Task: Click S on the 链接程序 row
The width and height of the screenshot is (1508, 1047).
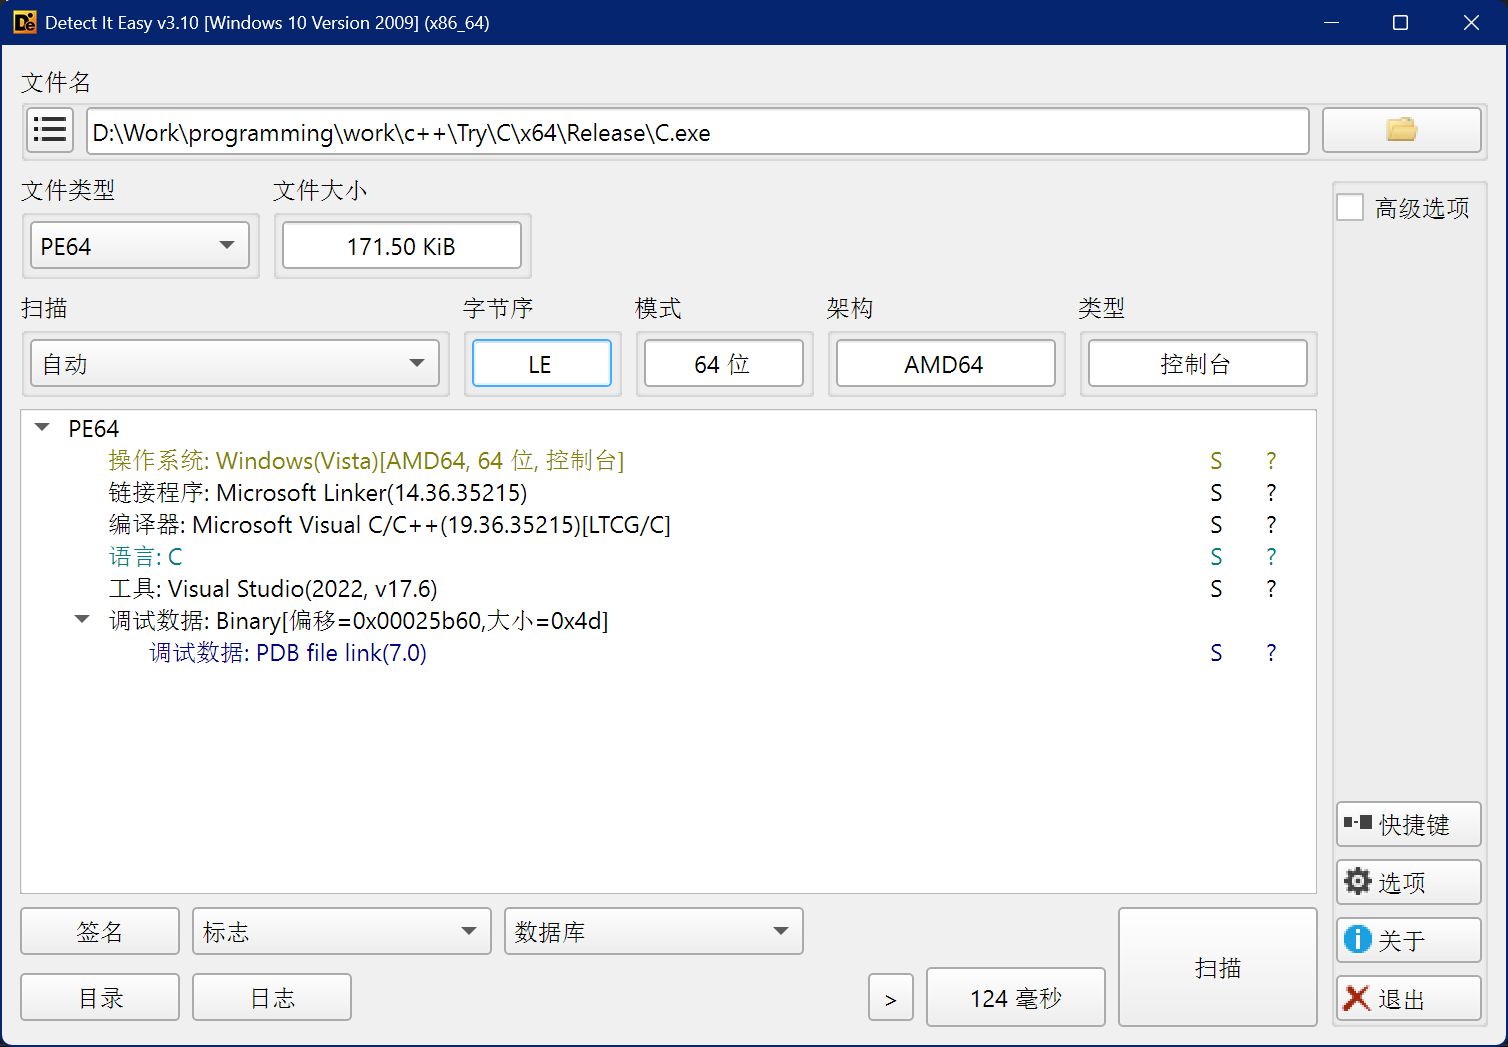Action: tap(1216, 492)
